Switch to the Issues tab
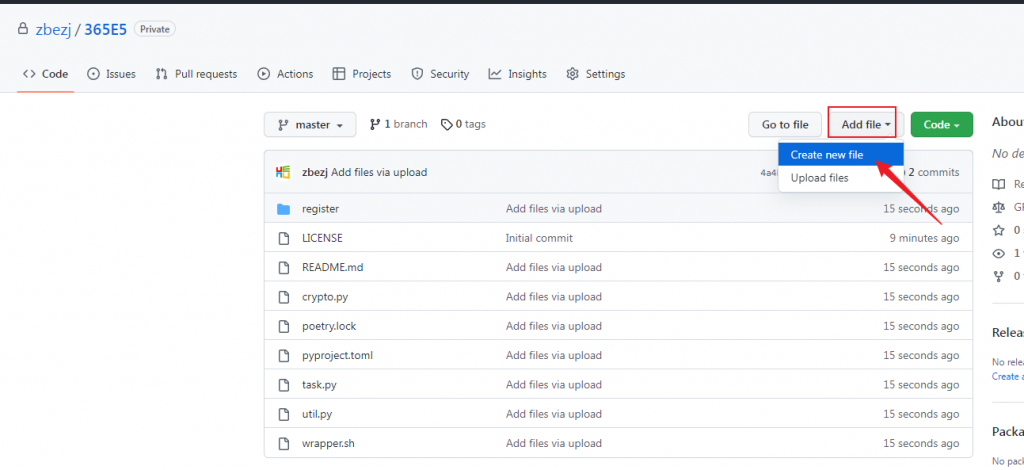 coord(111,74)
